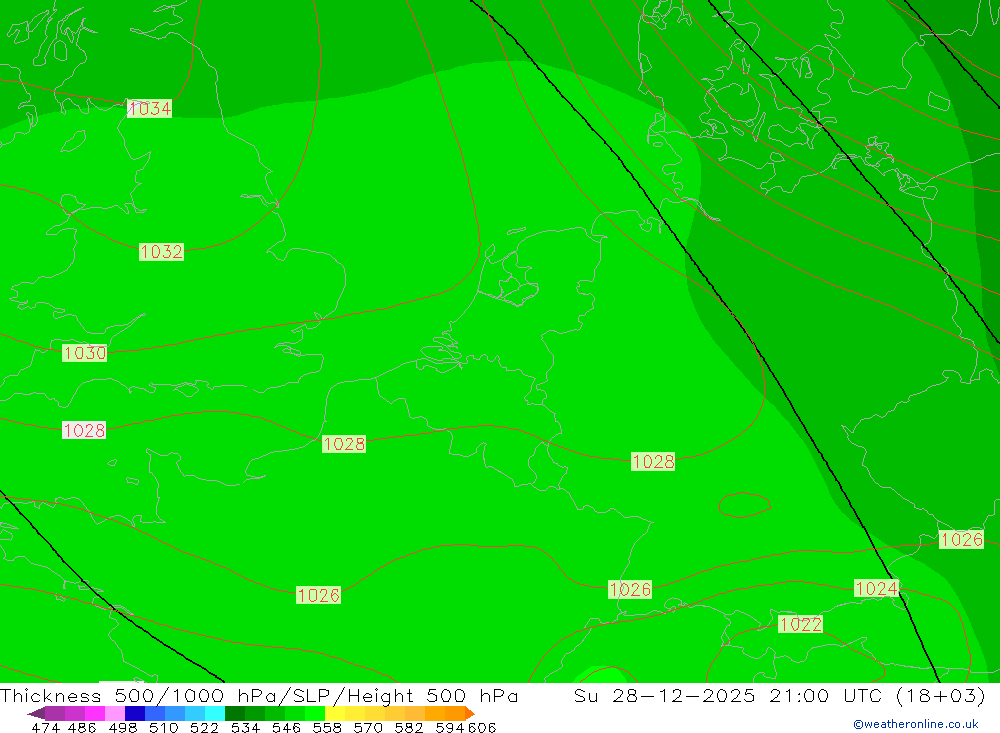Click the 522 legend value
1000x733 pixels.
204,728
